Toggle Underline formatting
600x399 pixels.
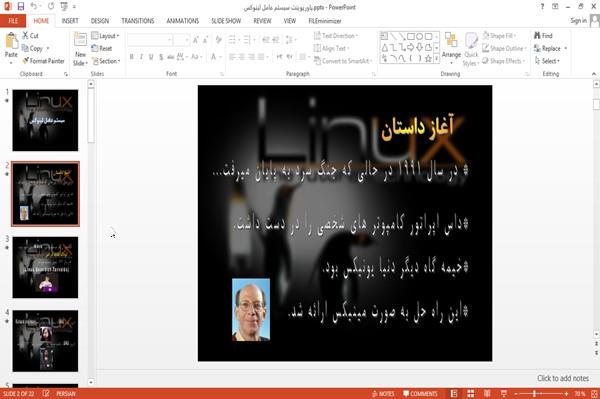coord(151,57)
